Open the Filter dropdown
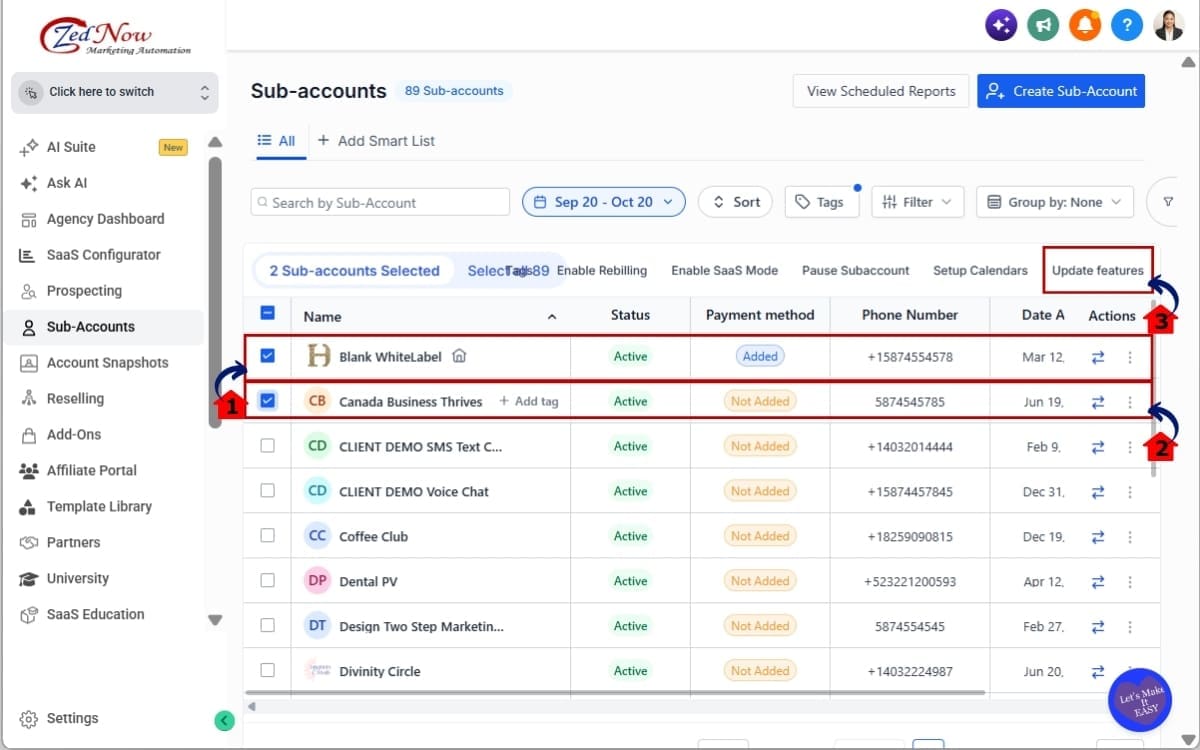The width and height of the screenshot is (1200, 750). pyautogui.click(x=918, y=202)
